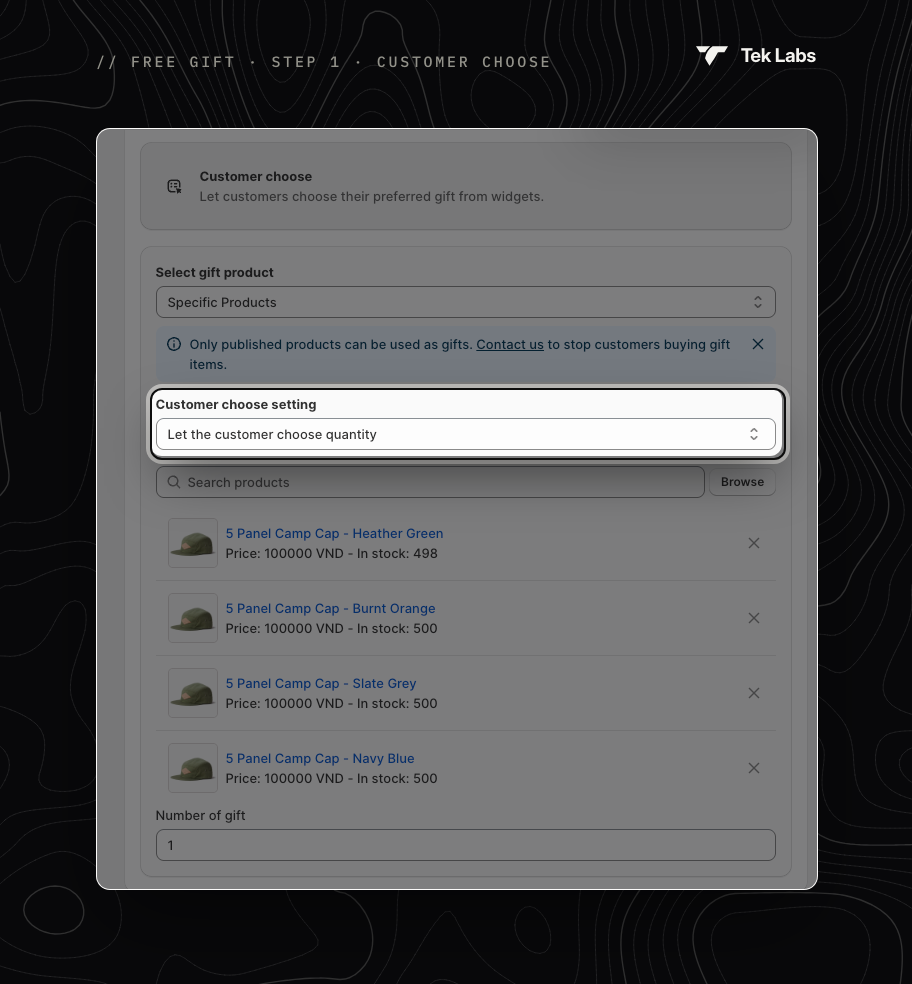
Task: Remove Burnt Orange cap from gifts
Action: 754,618
